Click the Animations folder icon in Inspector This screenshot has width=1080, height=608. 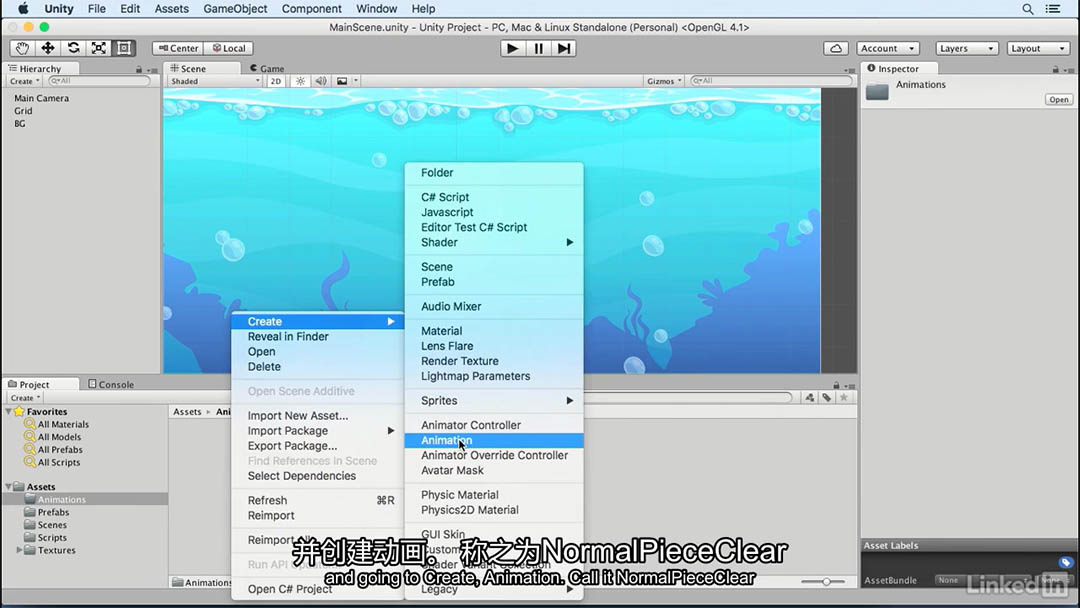pos(877,91)
